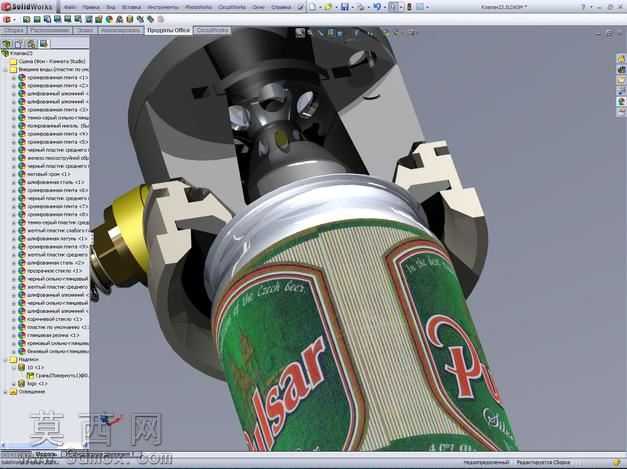Select the глянцевая резина <1> tree item
The width and height of the screenshot is (627, 469).
53,335
